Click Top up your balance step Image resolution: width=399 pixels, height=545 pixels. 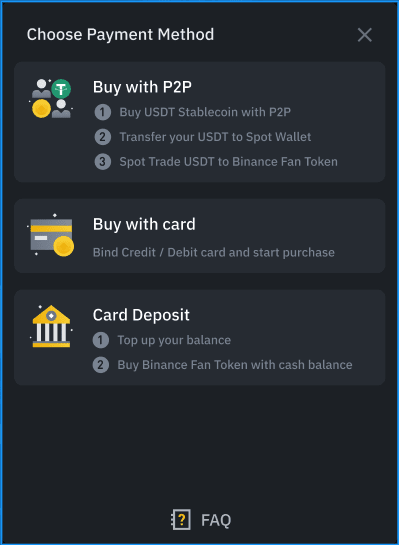coord(174,340)
